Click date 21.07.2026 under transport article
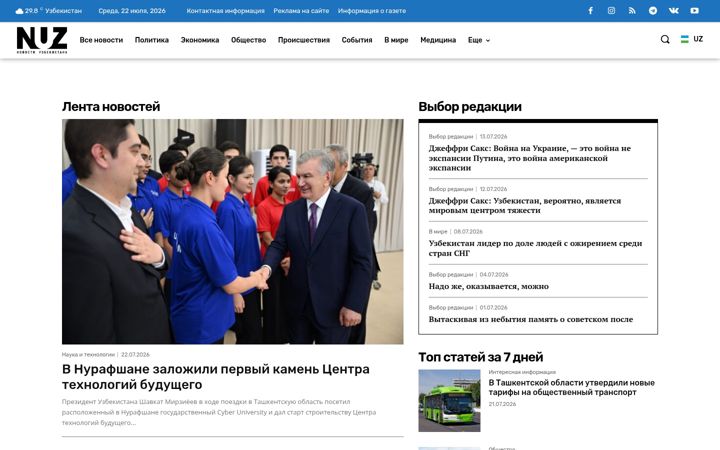Screen dimensions: 720x450 click(x=502, y=404)
